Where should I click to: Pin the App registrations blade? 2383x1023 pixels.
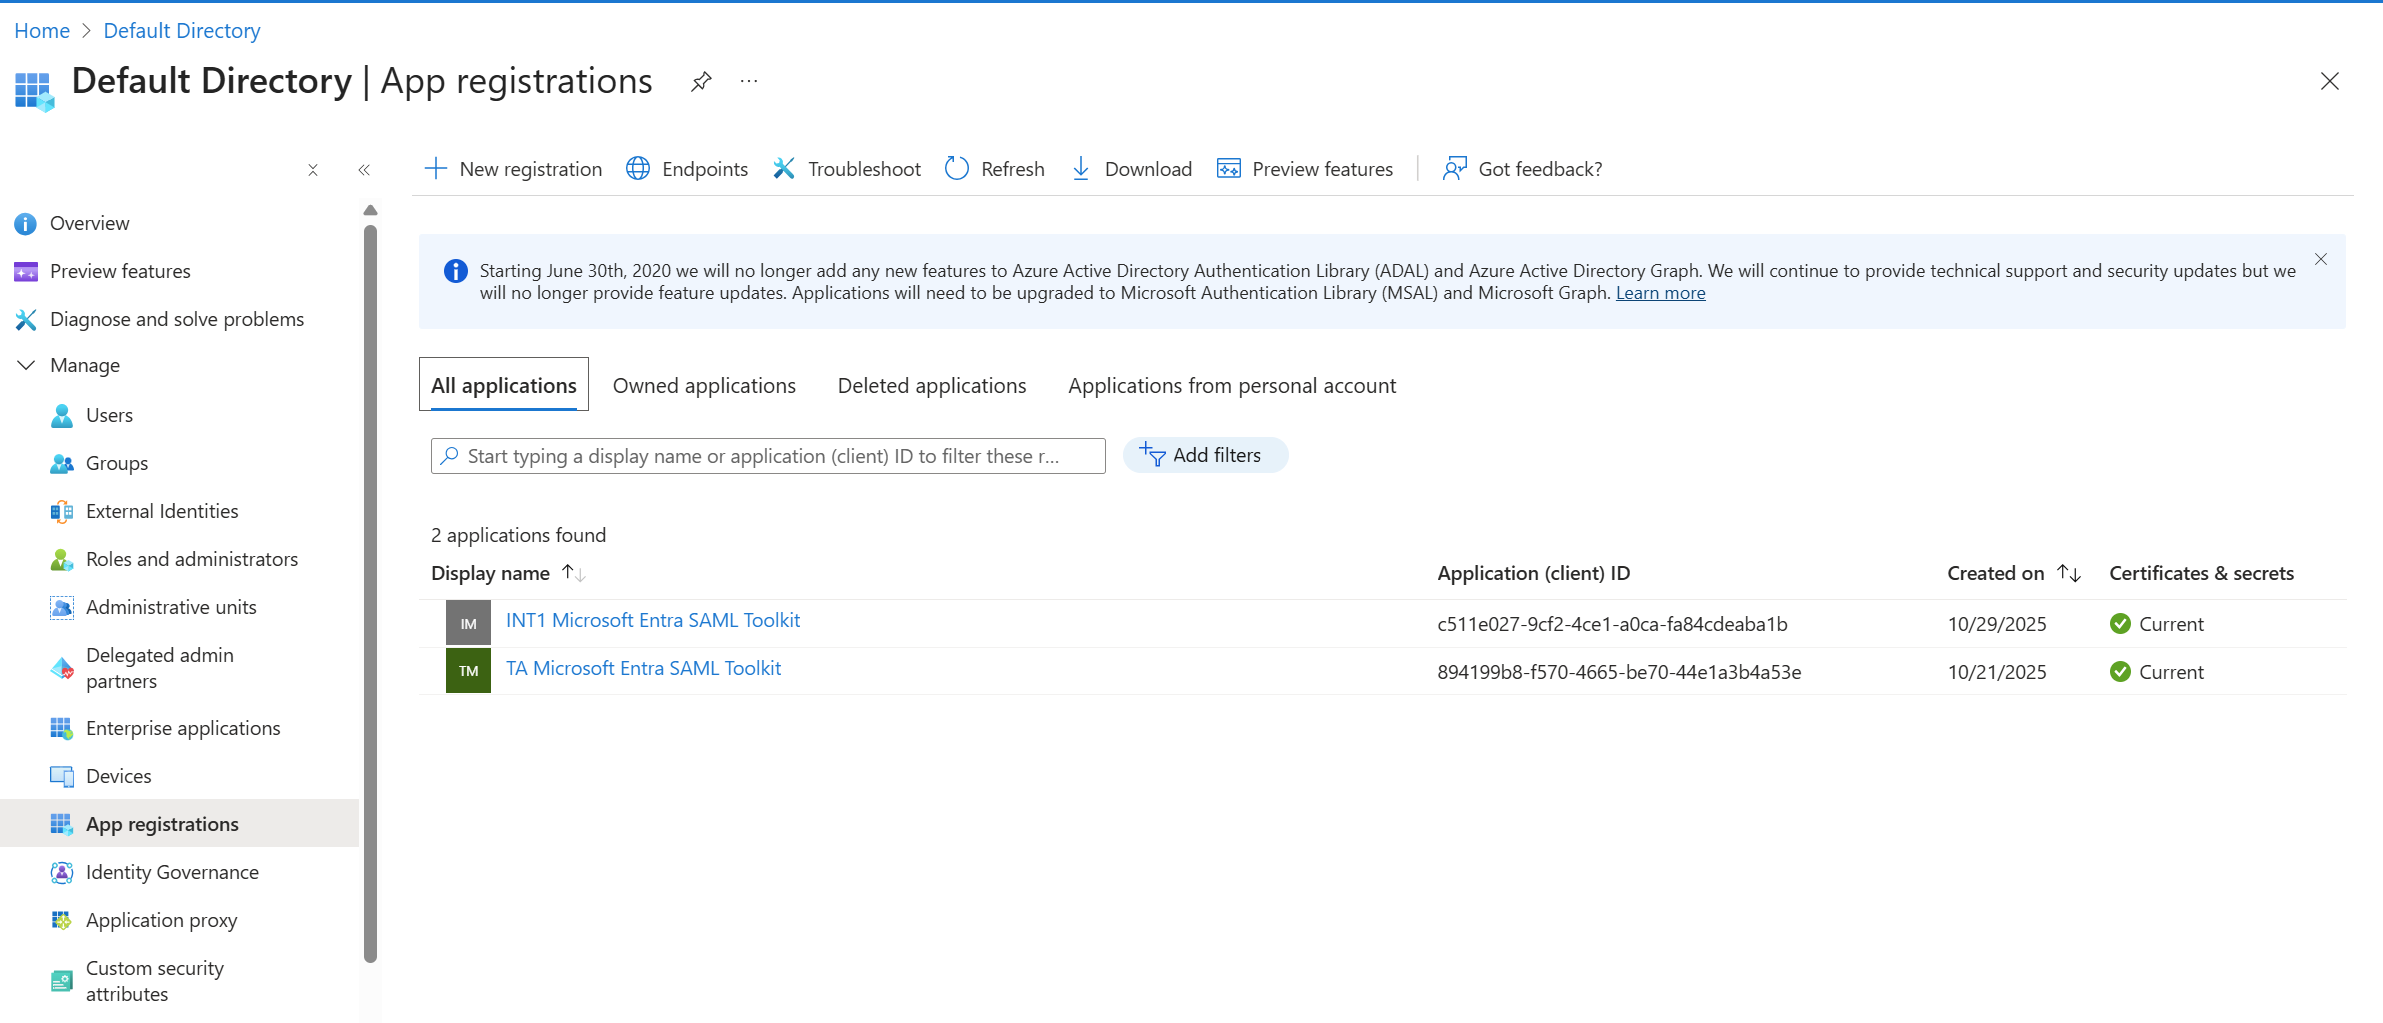701,82
